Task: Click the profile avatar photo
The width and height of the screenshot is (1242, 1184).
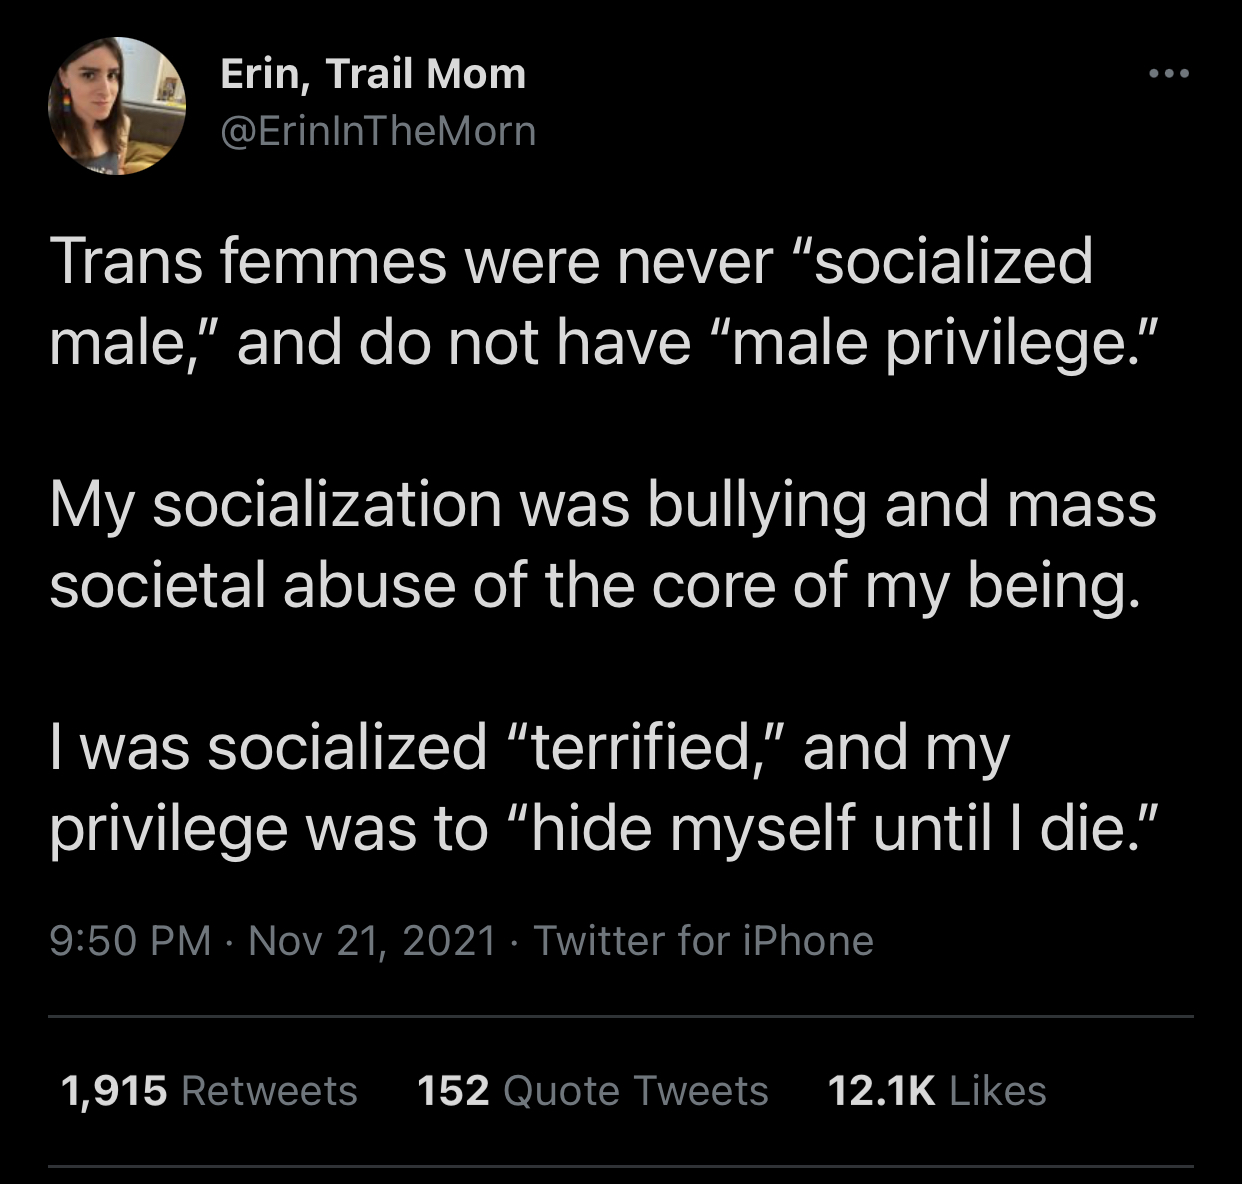Action: (117, 106)
